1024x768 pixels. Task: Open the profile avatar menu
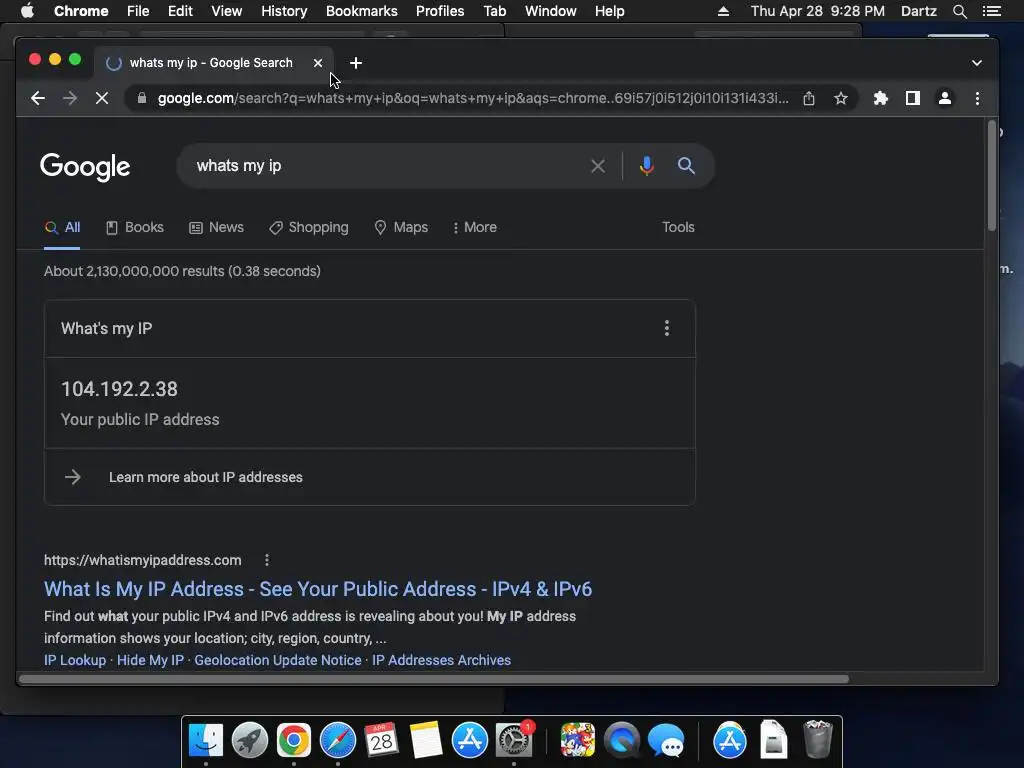(944, 99)
